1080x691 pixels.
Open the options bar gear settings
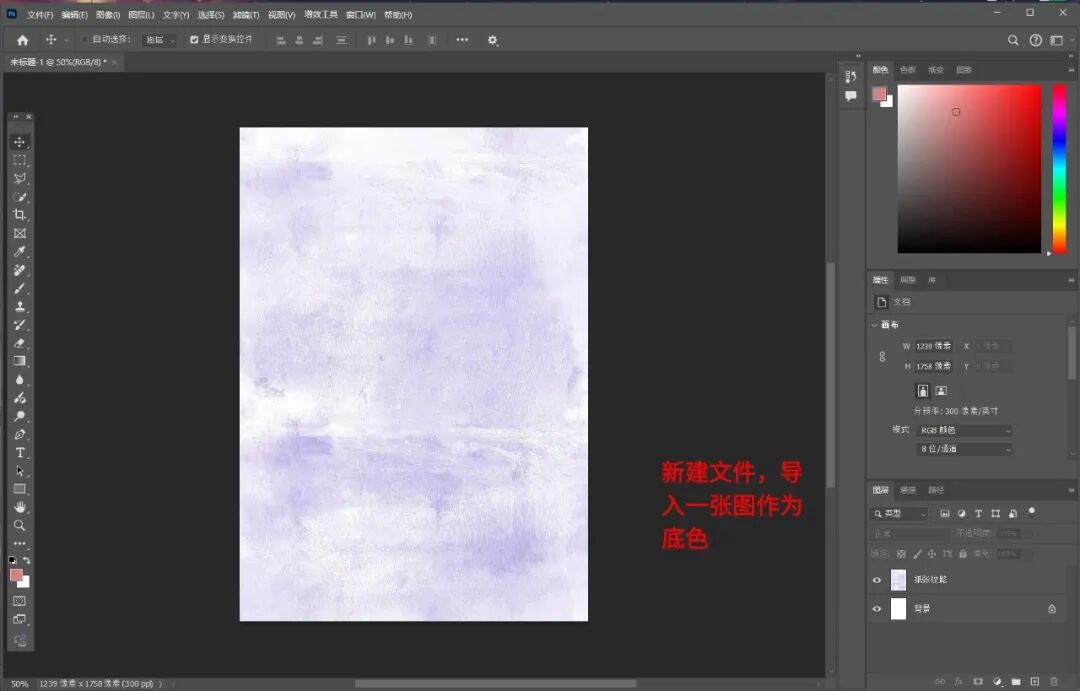[492, 40]
